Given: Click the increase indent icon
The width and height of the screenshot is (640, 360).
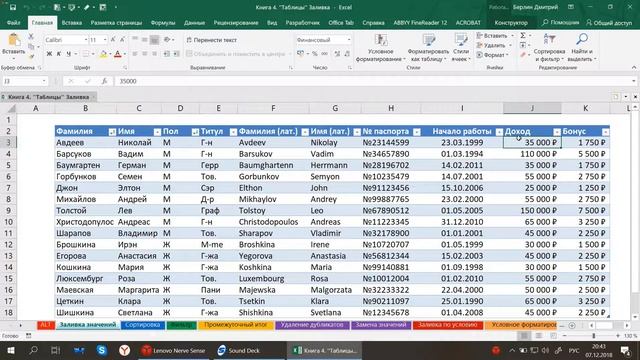Looking at the screenshot, I should point(176,54).
